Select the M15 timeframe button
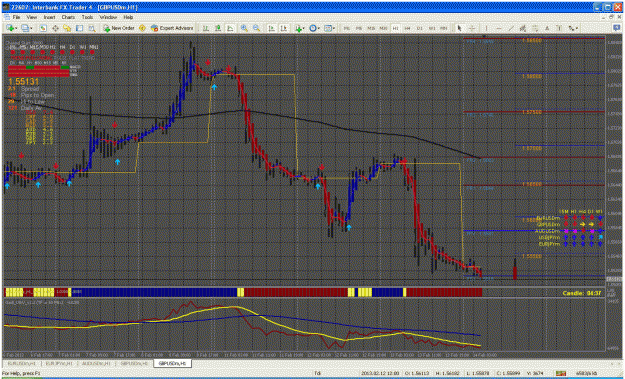 coord(371,28)
